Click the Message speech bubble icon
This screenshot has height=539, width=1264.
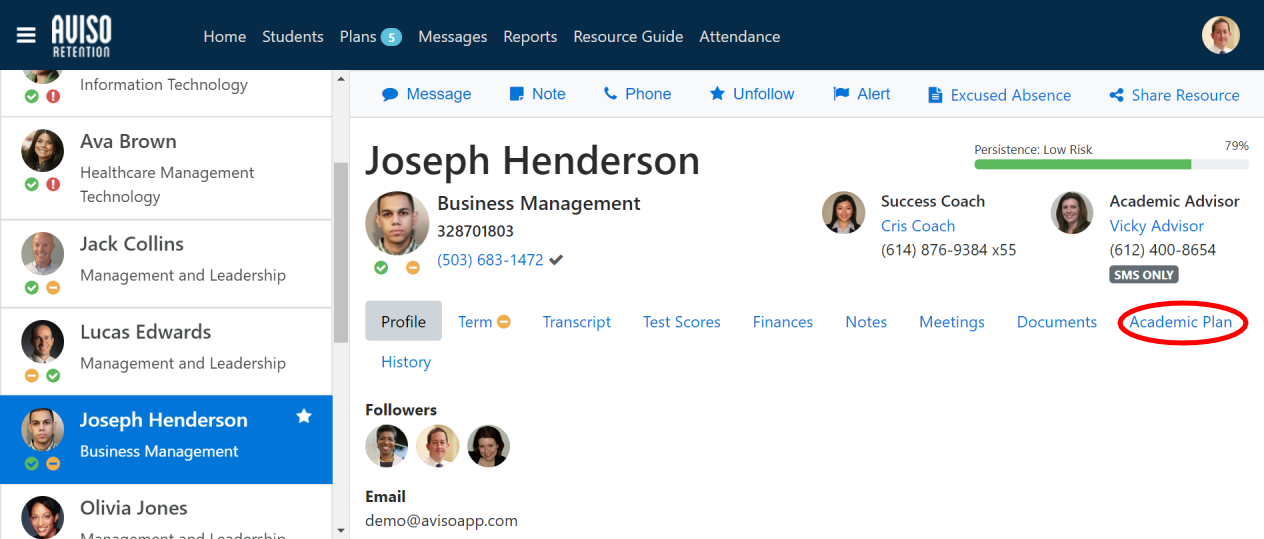pyautogui.click(x=390, y=95)
